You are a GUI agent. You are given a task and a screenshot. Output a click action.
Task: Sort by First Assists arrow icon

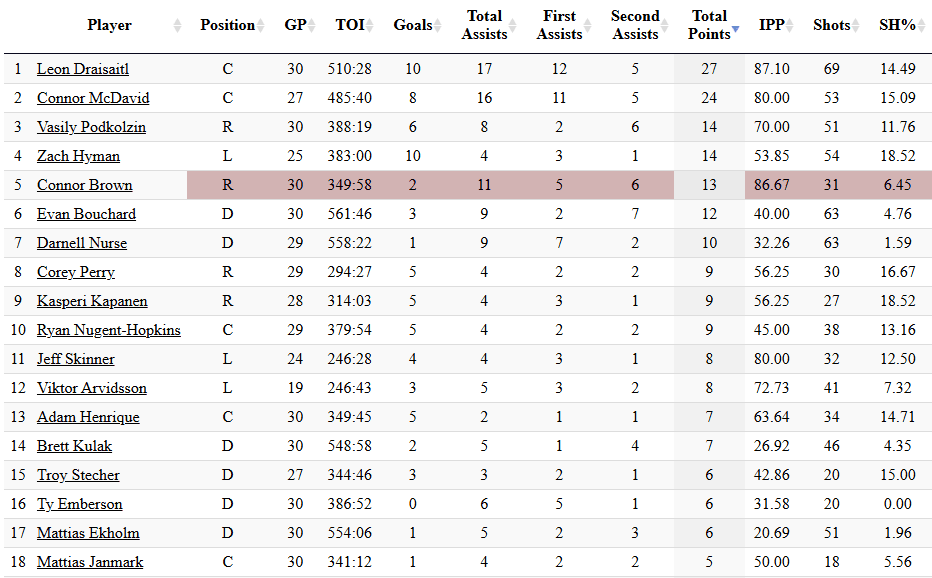click(x=588, y=26)
